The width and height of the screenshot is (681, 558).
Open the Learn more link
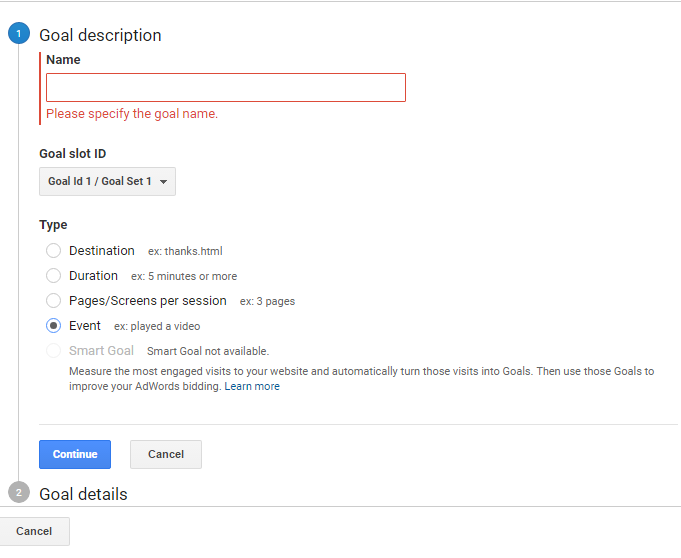pos(252,386)
